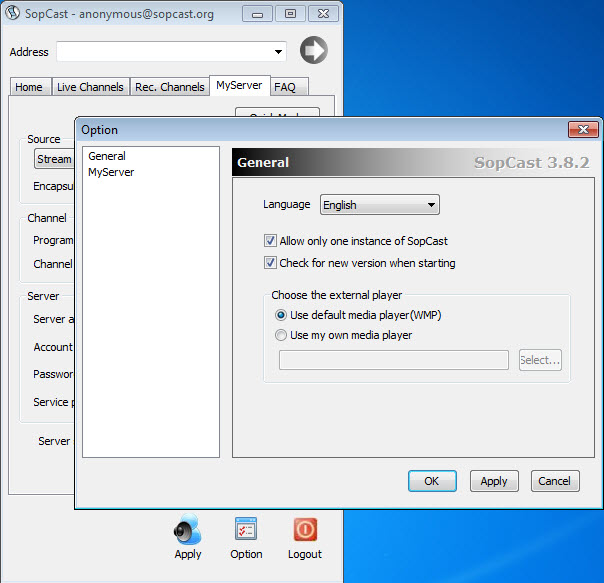The image size is (604, 583).
Task: Select General in the Option category list
Action: pyautogui.click(x=107, y=156)
